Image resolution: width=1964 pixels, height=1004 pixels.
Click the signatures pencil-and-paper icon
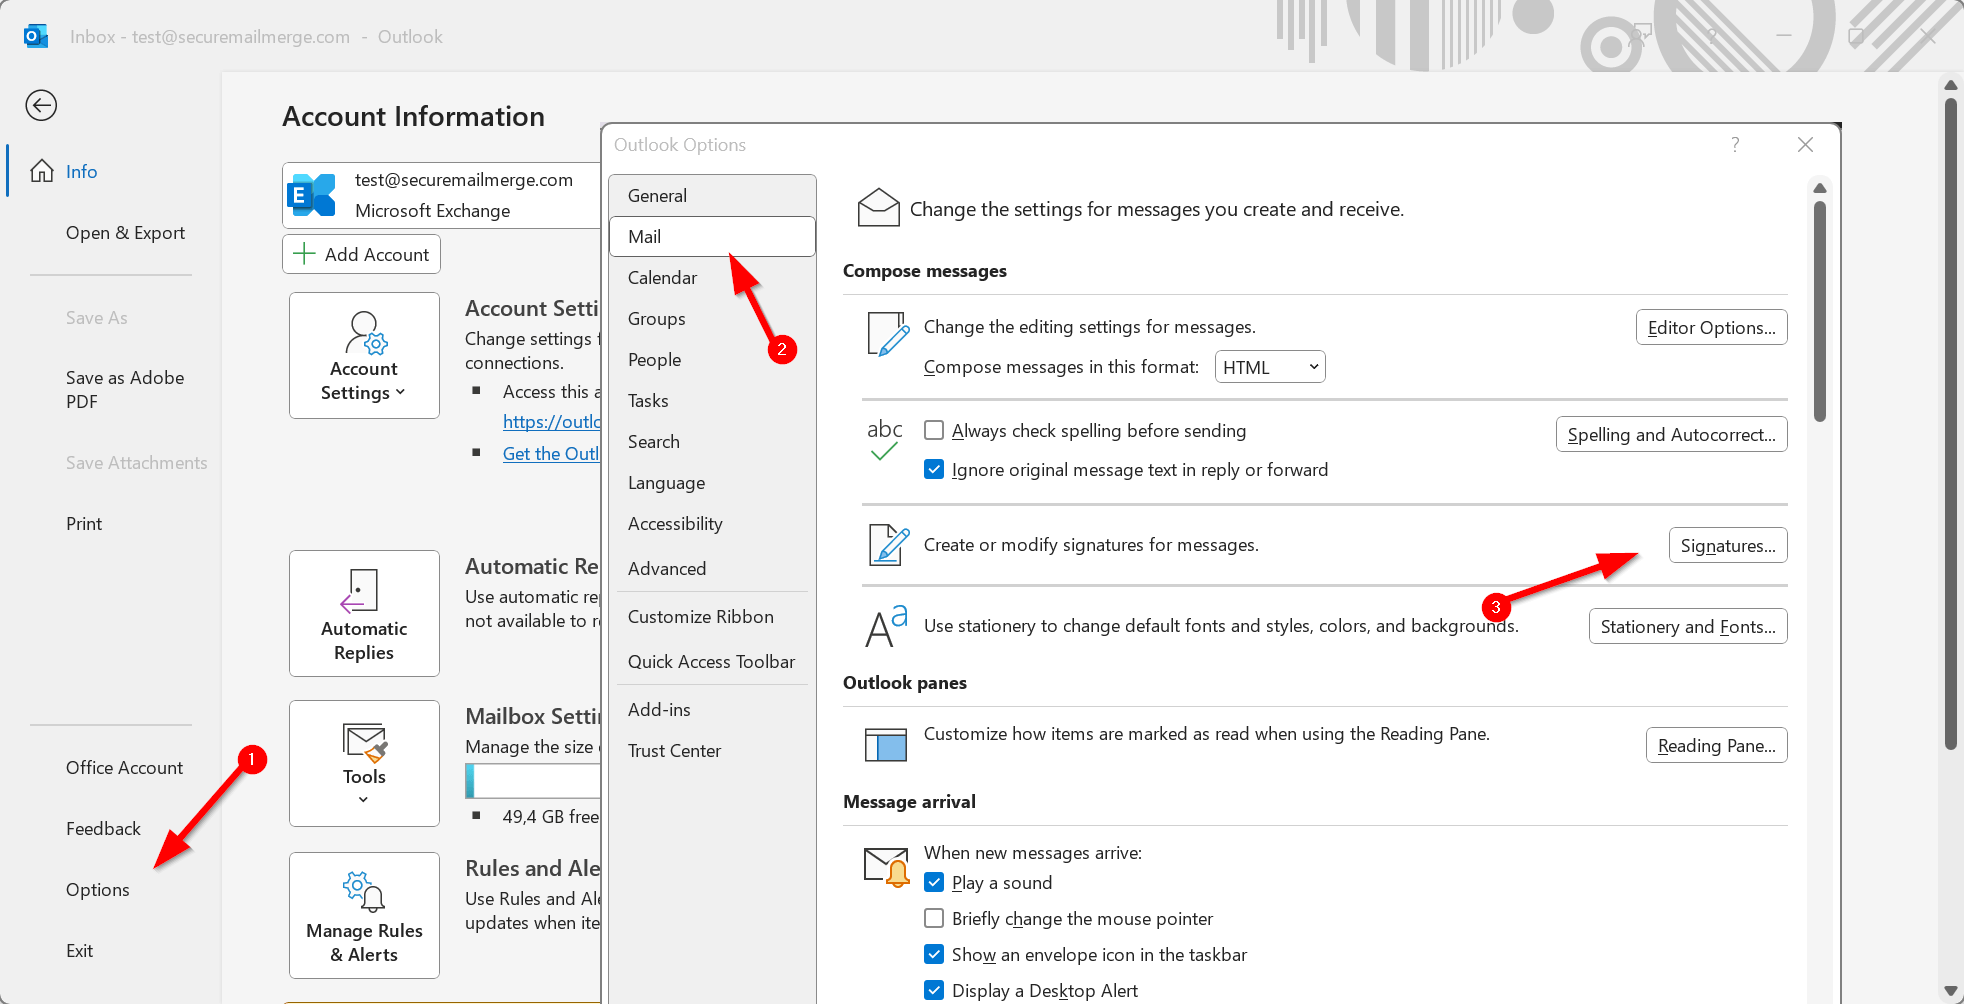(884, 544)
